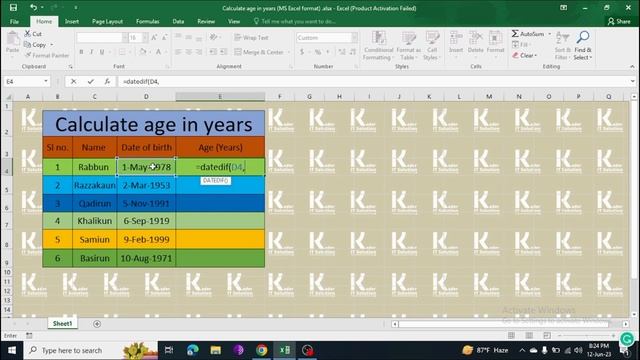
Task: Open the Merge & Center dropdown arrow
Action: point(289,52)
